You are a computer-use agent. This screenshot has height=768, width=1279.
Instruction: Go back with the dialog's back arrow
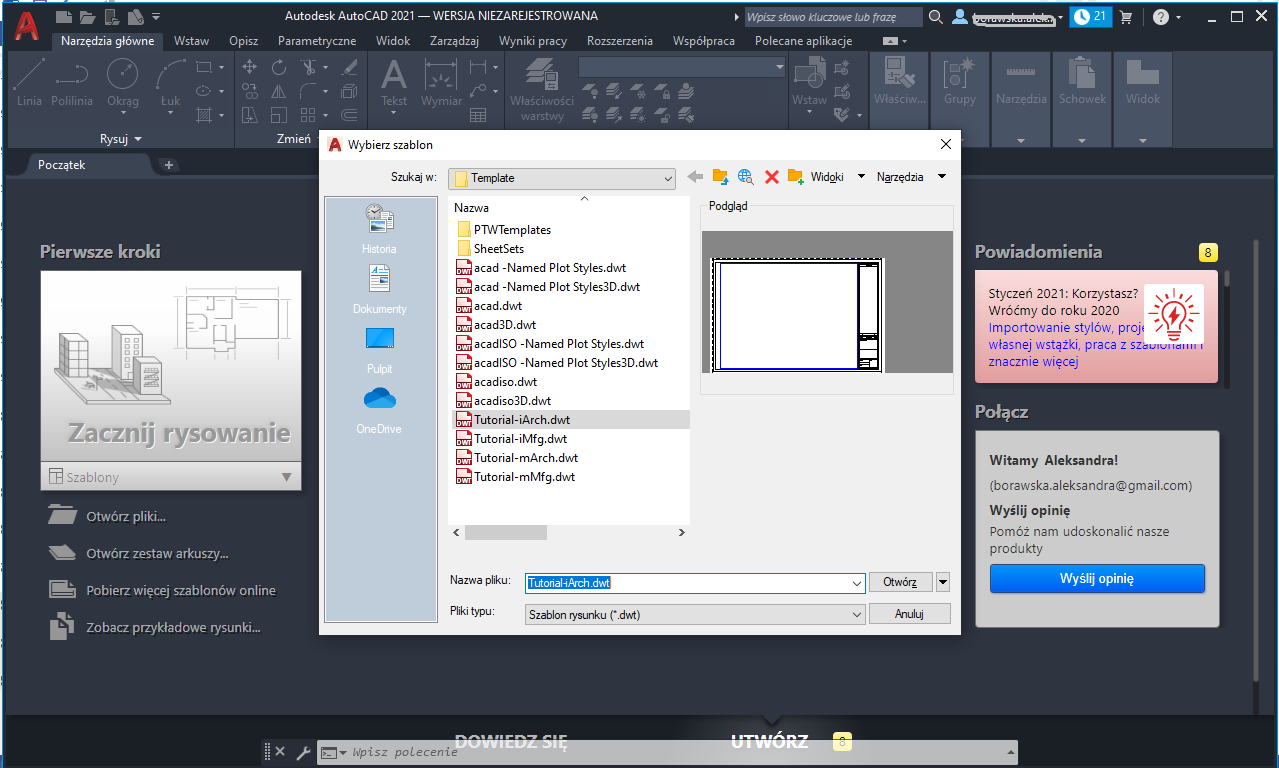pyautogui.click(x=696, y=177)
